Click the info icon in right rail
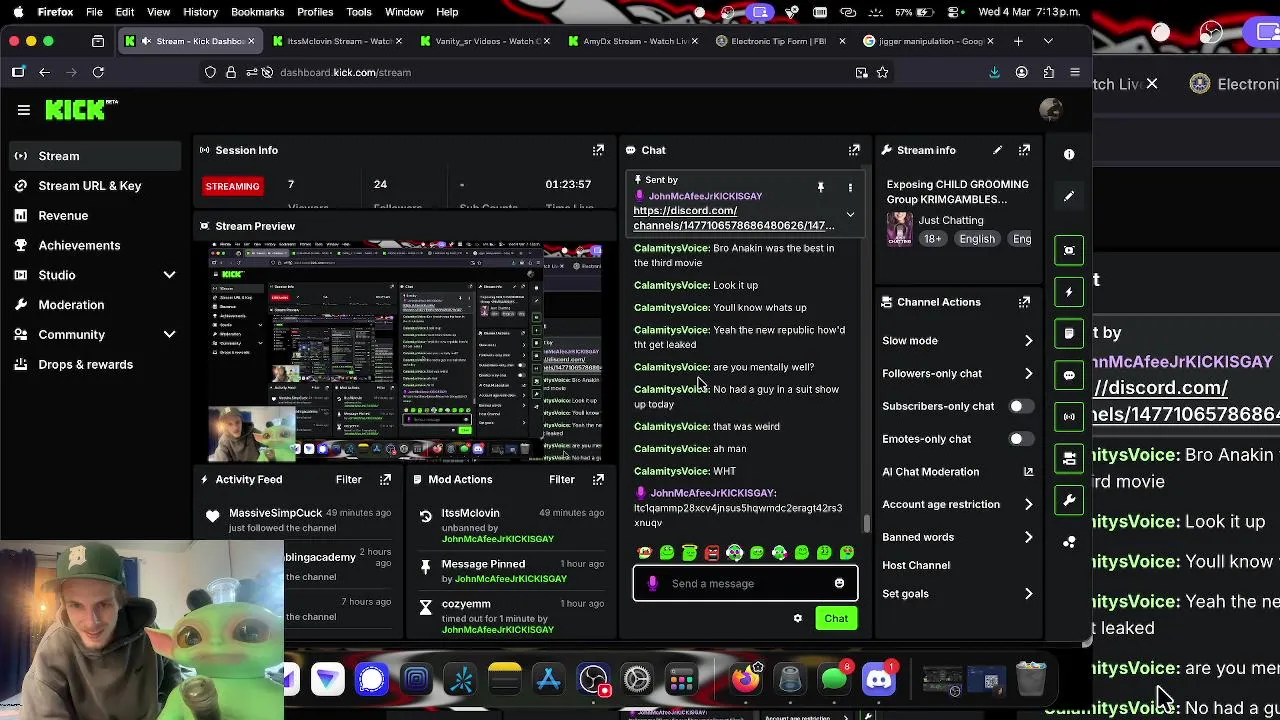Image resolution: width=1280 pixels, height=720 pixels. (x=1069, y=154)
